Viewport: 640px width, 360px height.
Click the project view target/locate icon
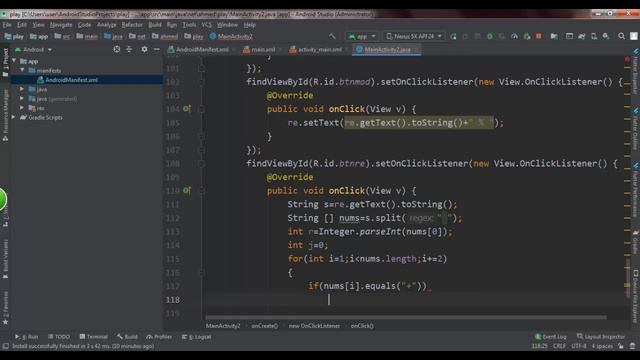(x=117, y=49)
